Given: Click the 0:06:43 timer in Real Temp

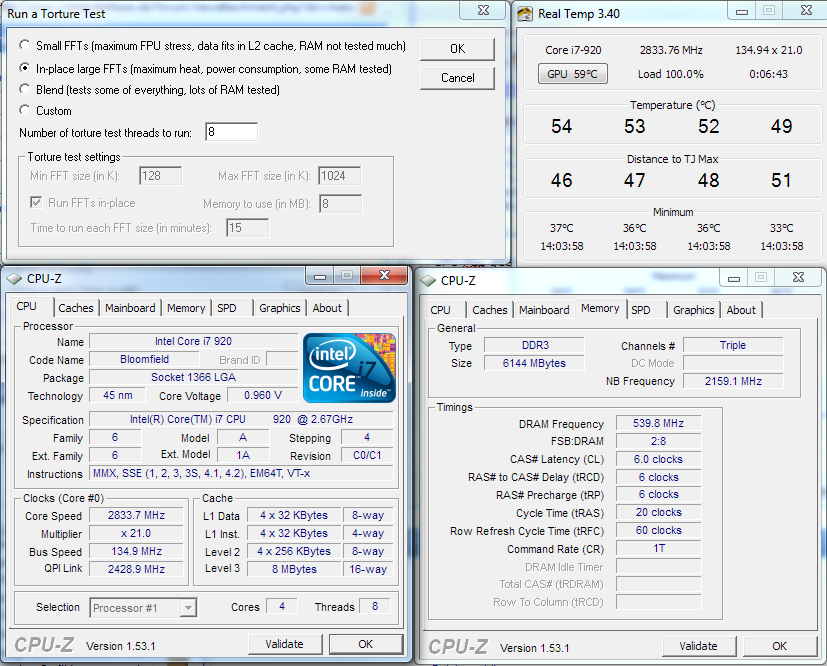Looking at the screenshot, I should coord(768,74).
